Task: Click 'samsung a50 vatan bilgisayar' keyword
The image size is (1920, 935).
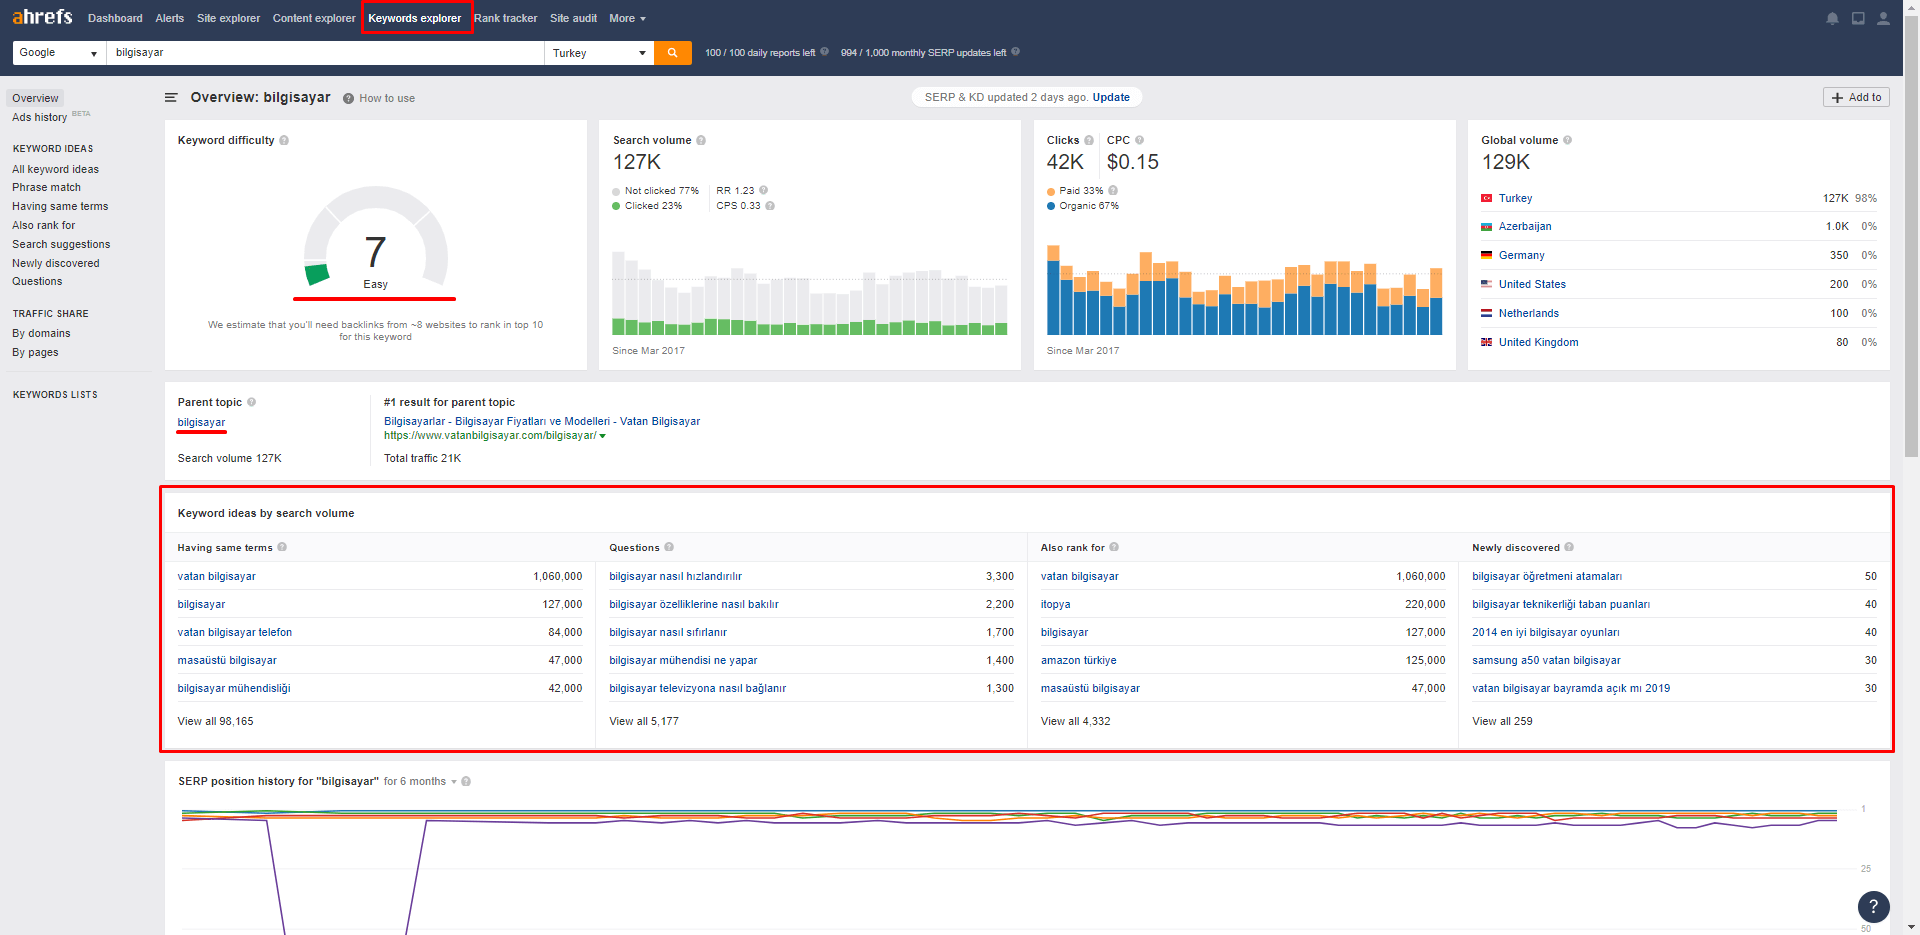Action: click(1546, 660)
